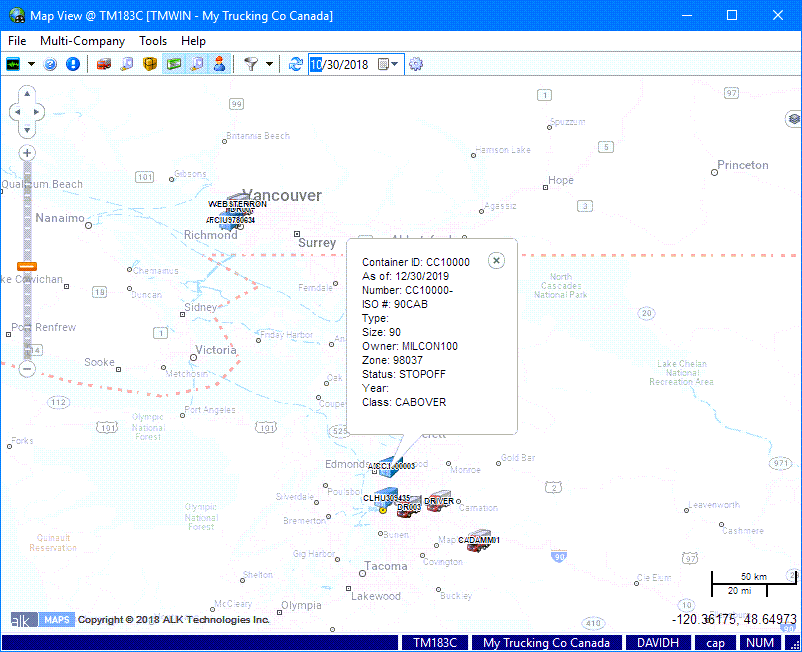Expand the filter funnel dropdown arrow
The height and width of the screenshot is (652, 802).
tap(269, 64)
